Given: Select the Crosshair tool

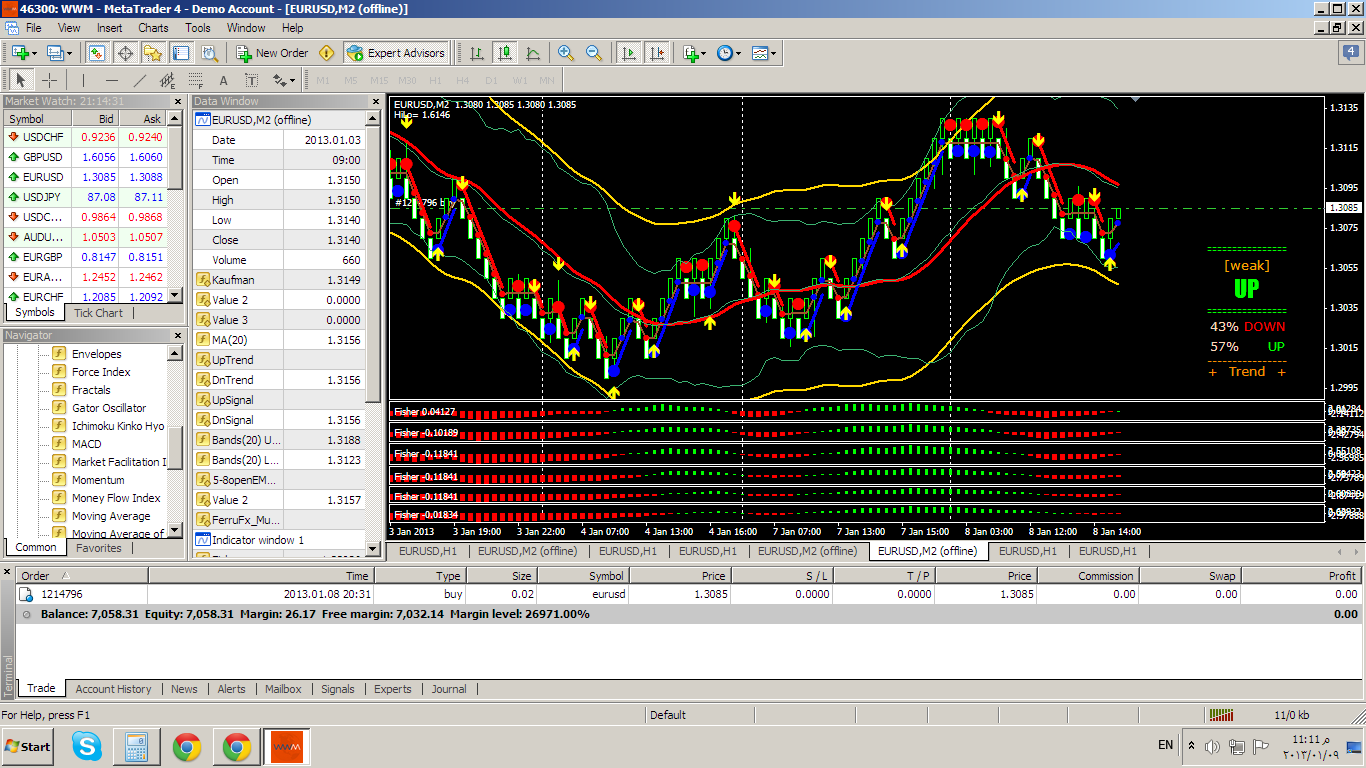Looking at the screenshot, I should (x=49, y=80).
